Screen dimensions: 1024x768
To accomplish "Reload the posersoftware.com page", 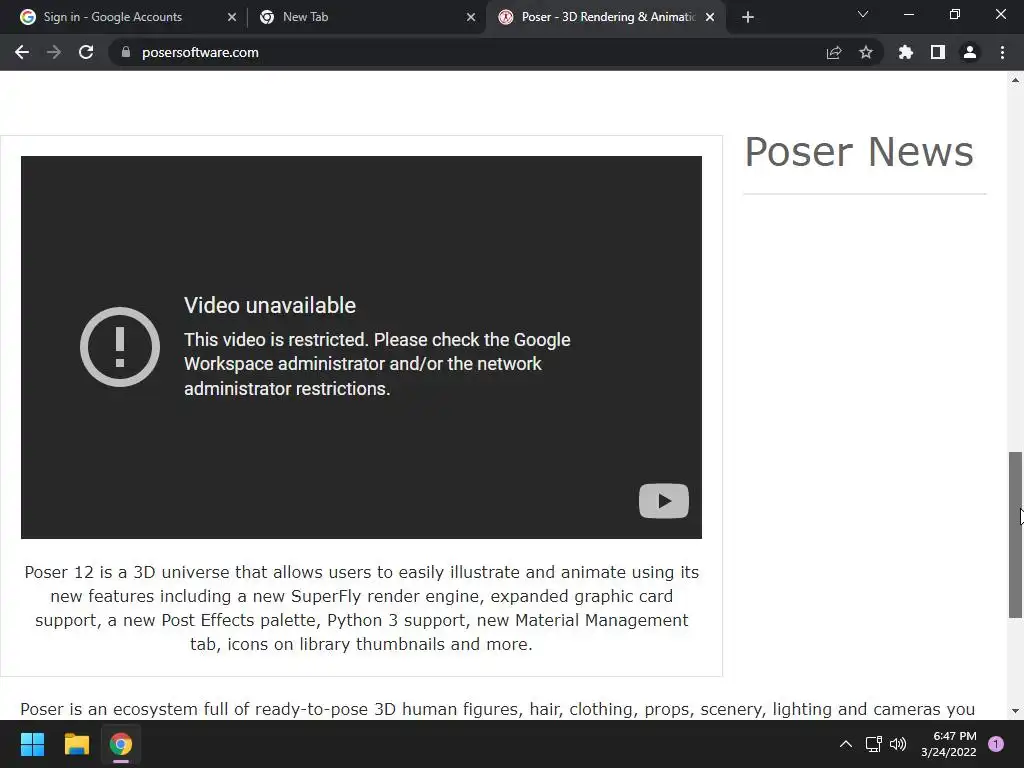I will pos(86,52).
